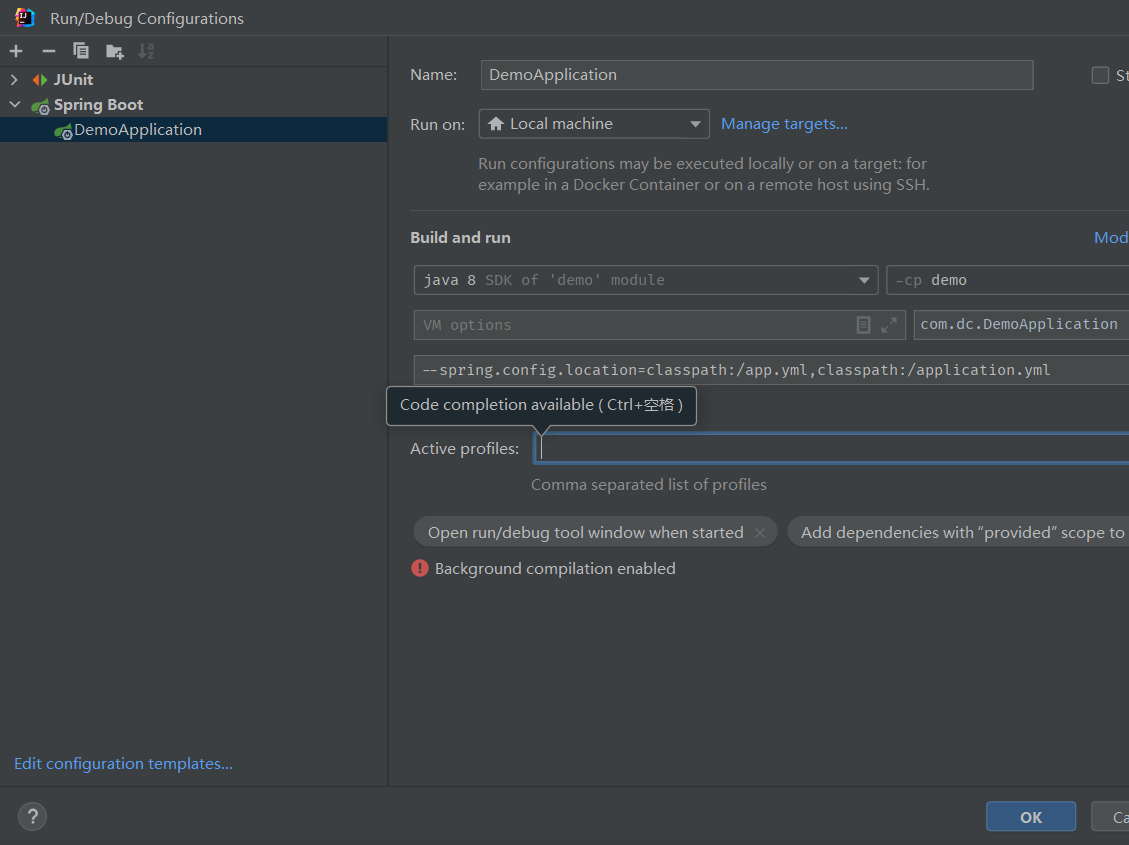Click the red error icon for background compilation
Screen dimensions: 1129x845
(x=420, y=569)
